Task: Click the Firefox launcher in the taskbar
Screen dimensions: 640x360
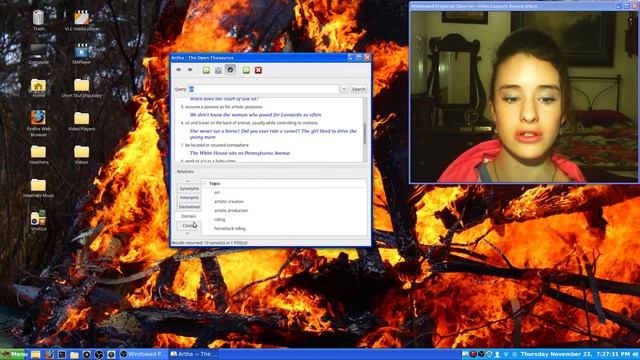Action: coord(49,355)
